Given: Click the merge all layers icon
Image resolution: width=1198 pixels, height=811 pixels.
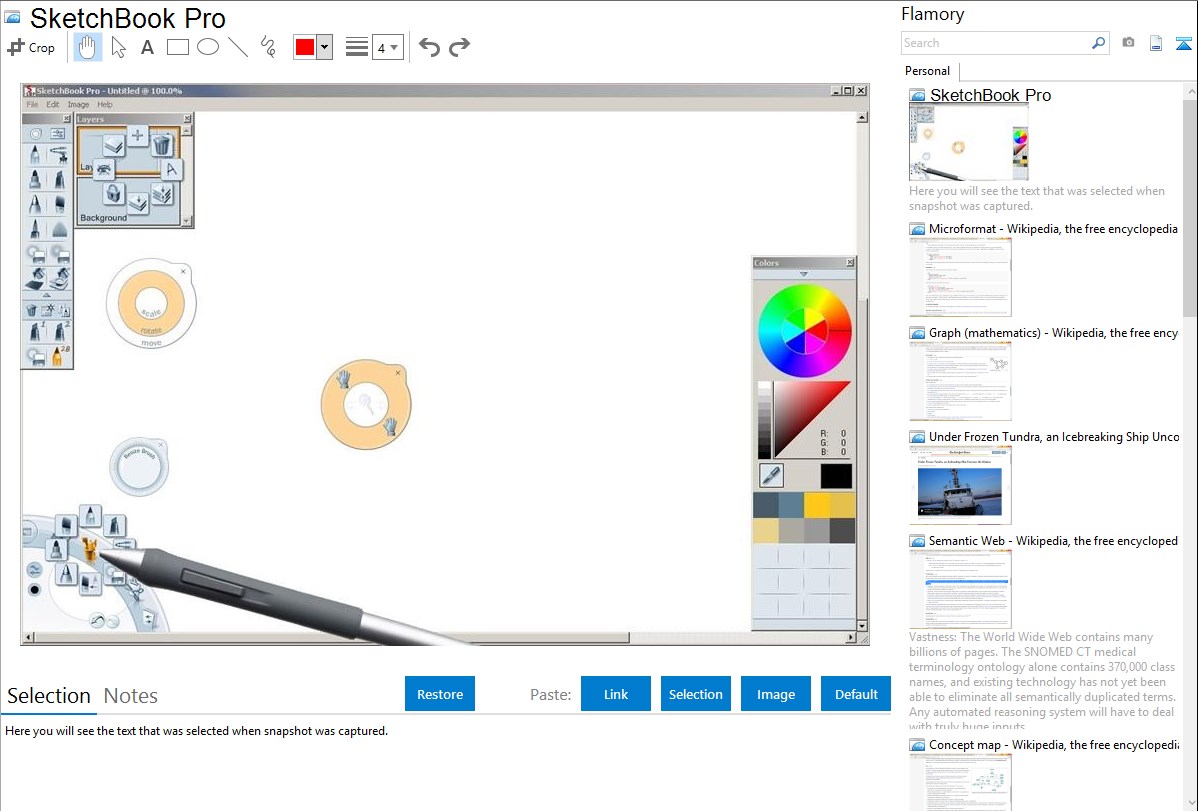Looking at the screenshot, I should [x=162, y=194].
